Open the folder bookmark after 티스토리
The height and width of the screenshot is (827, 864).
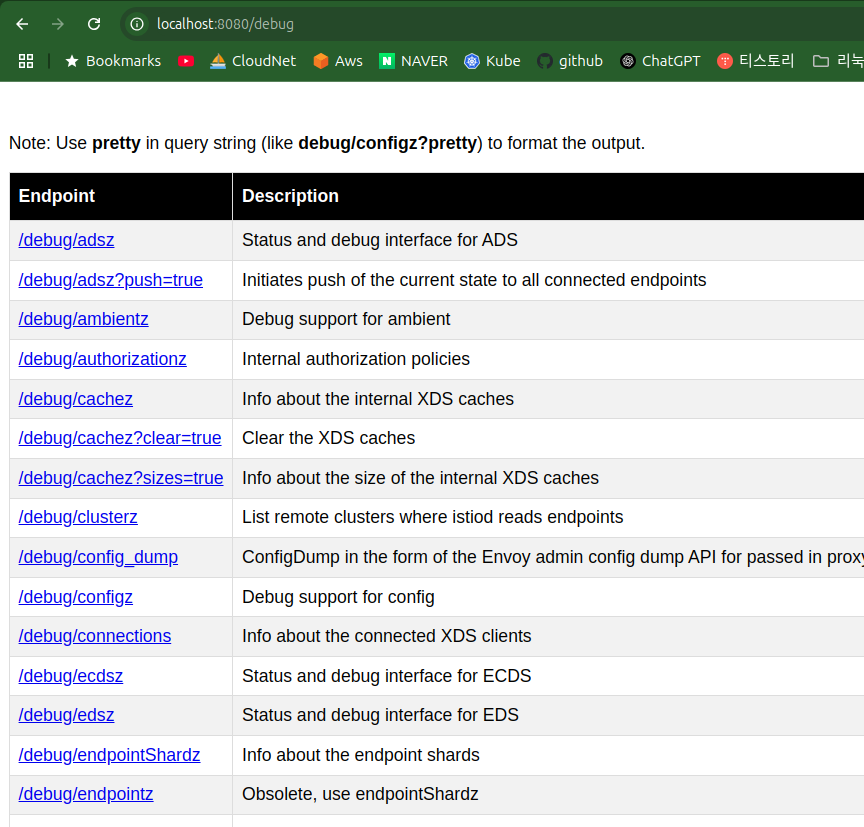point(838,61)
